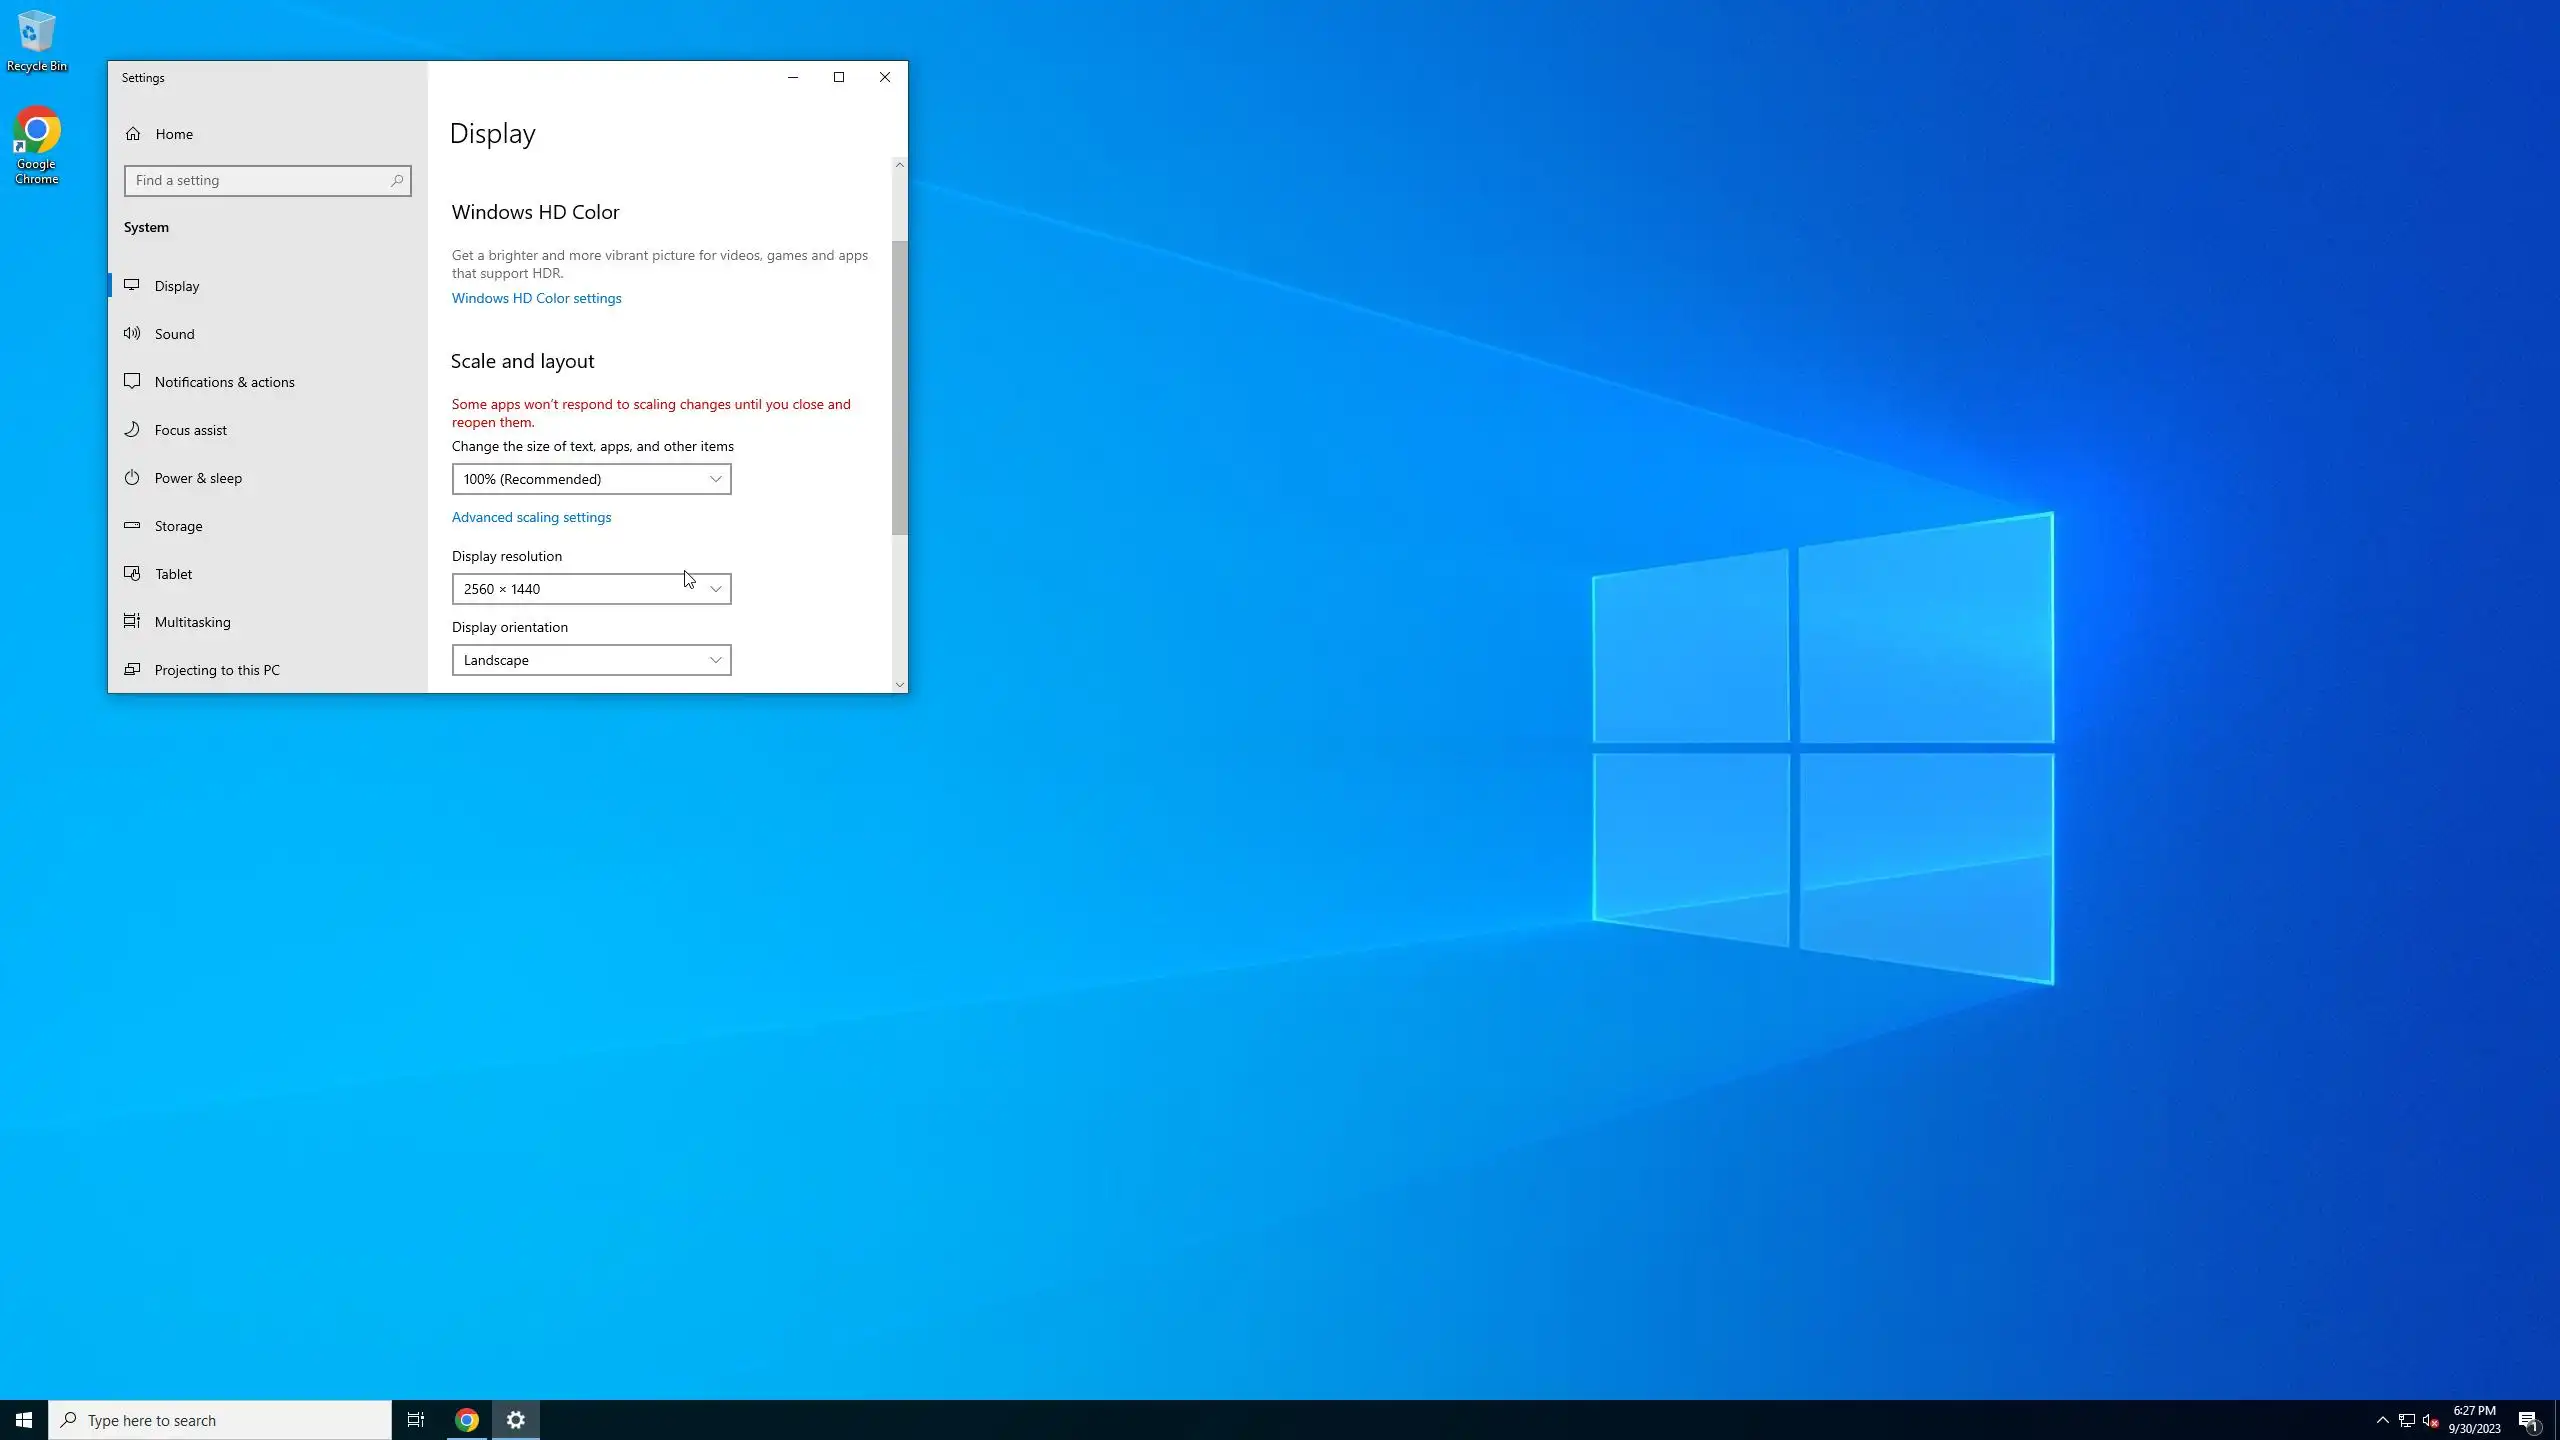Open the 2560 × 1440 resolution dropdown
The width and height of the screenshot is (2560, 1440).
(x=591, y=589)
